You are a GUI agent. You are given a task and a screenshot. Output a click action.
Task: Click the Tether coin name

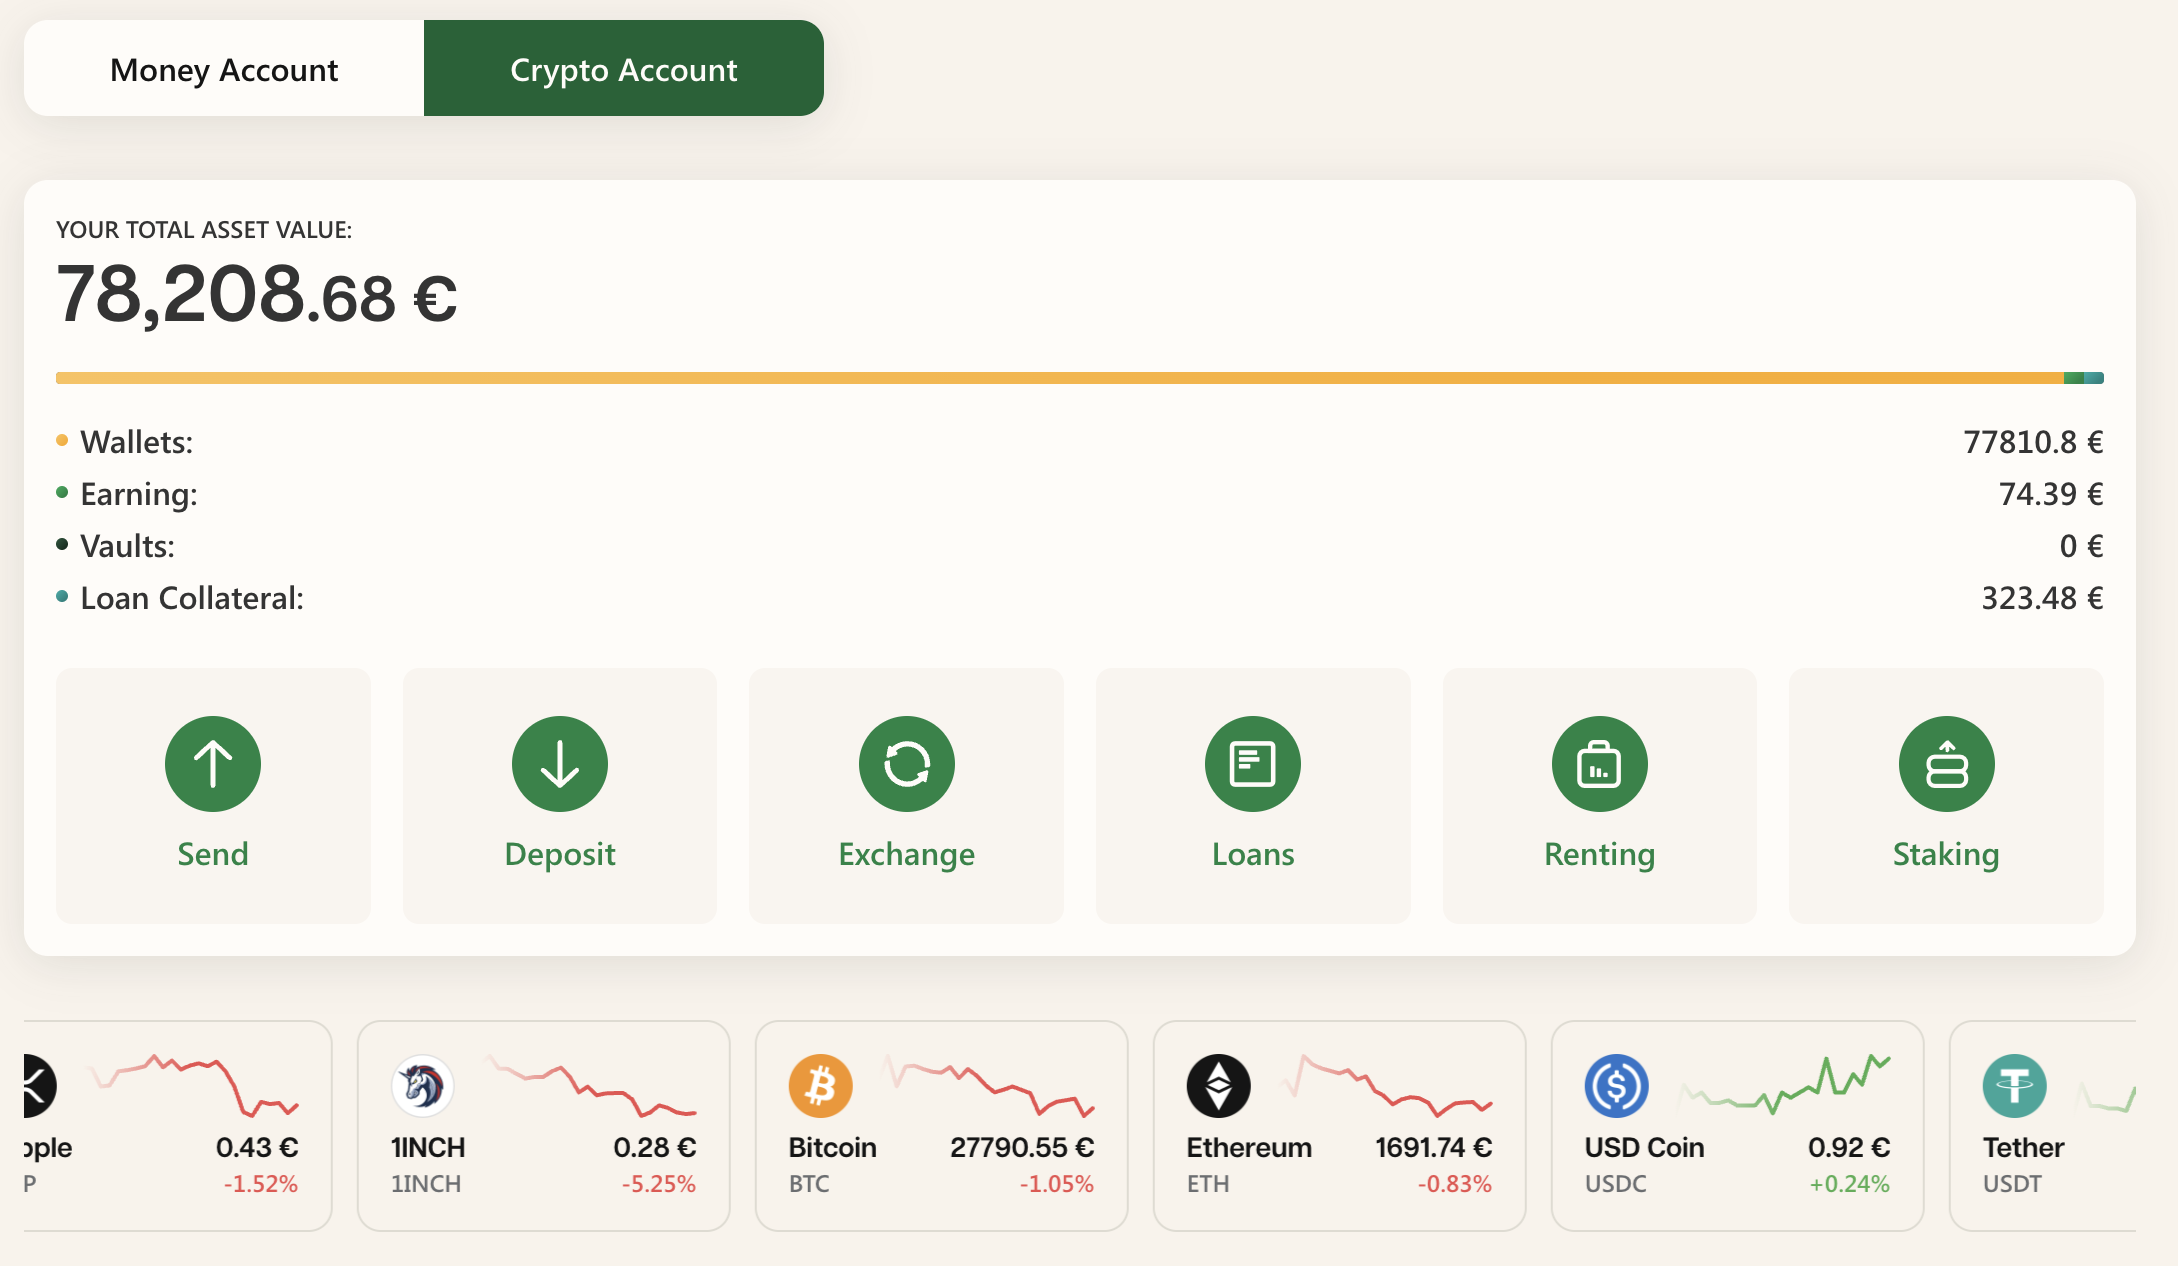coord(2023,1147)
